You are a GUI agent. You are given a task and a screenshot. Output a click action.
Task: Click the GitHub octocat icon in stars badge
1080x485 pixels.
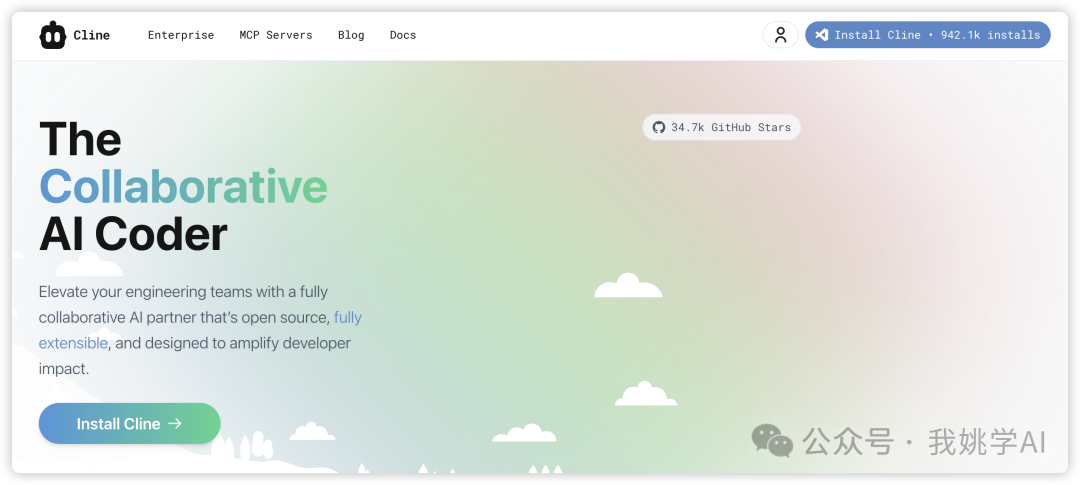coord(659,127)
